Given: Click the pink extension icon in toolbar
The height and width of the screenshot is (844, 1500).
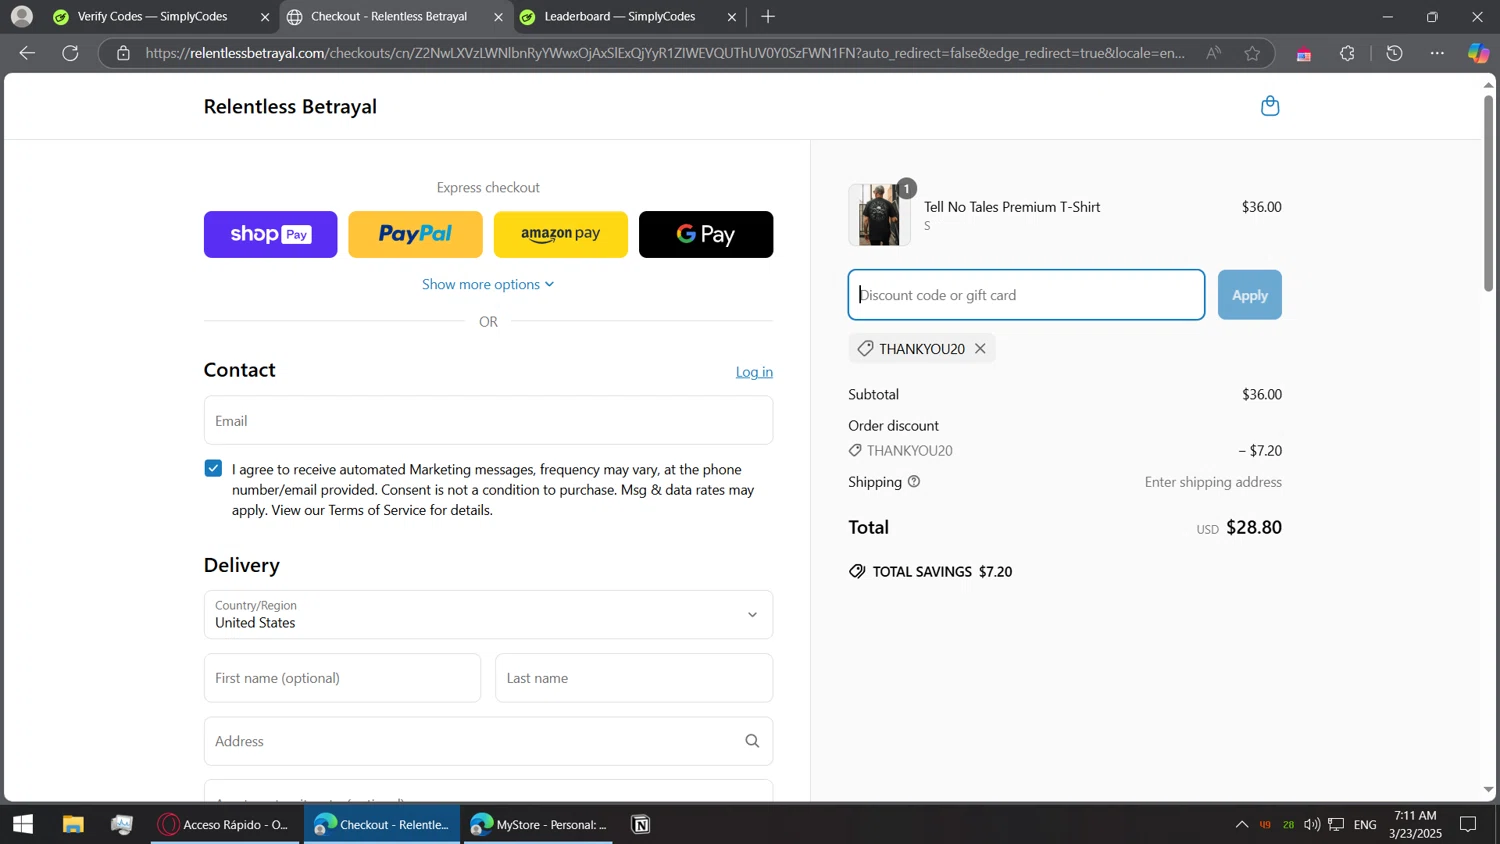Looking at the screenshot, I should pyautogui.click(x=1303, y=55).
